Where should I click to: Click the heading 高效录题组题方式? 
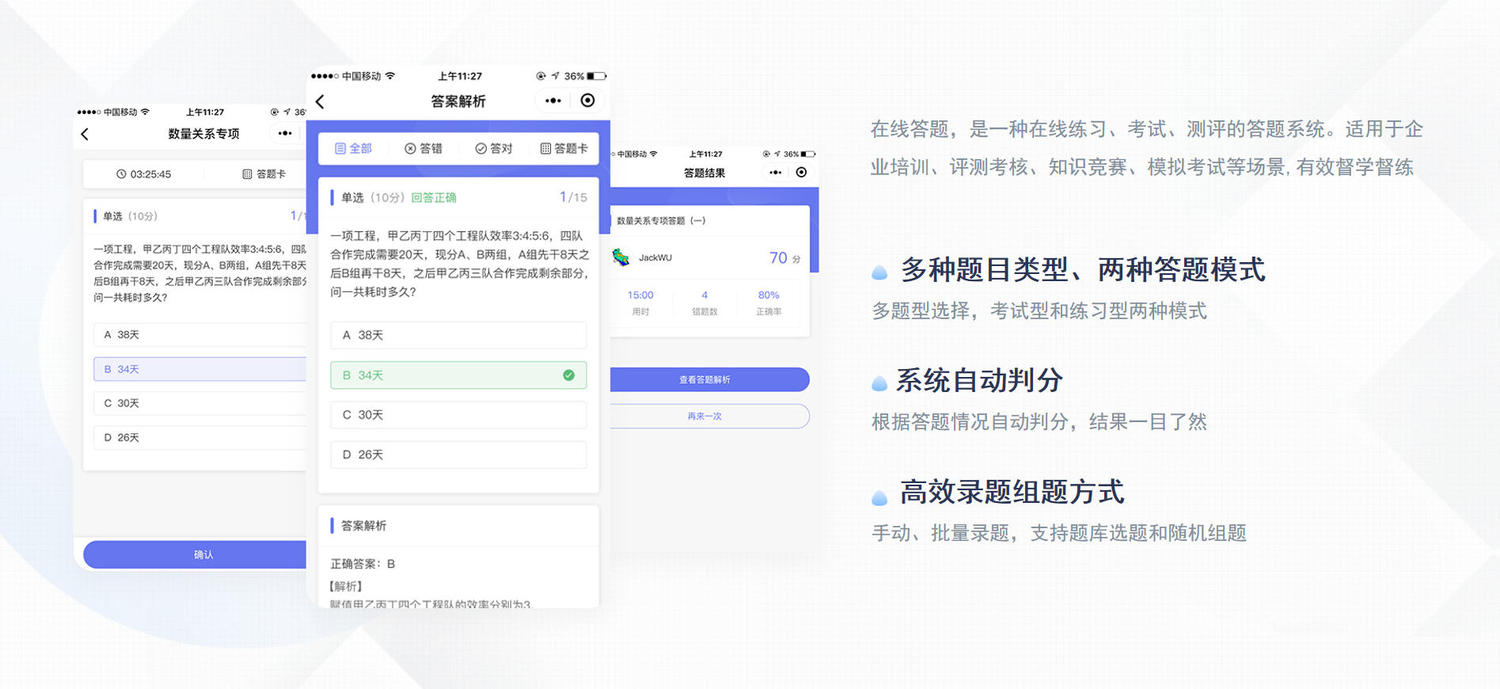click(1012, 492)
